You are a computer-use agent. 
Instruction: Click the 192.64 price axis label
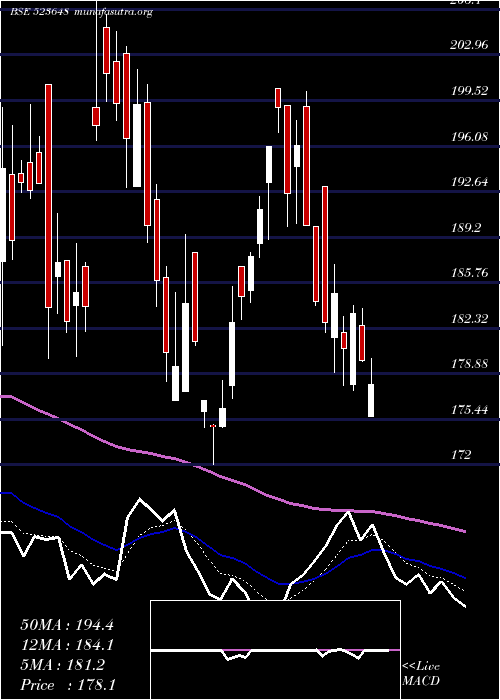469,182
